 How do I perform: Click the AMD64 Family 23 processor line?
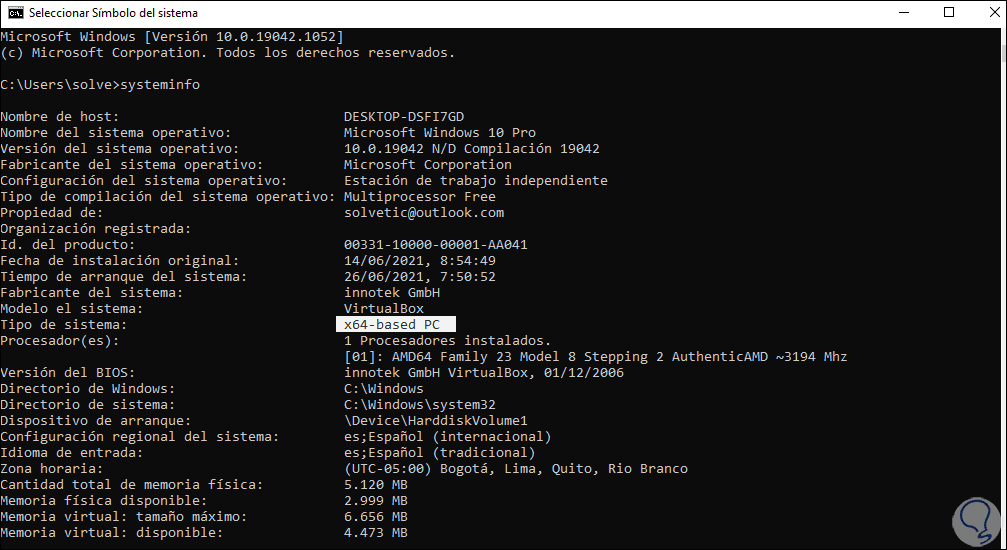tap(596, 357)
